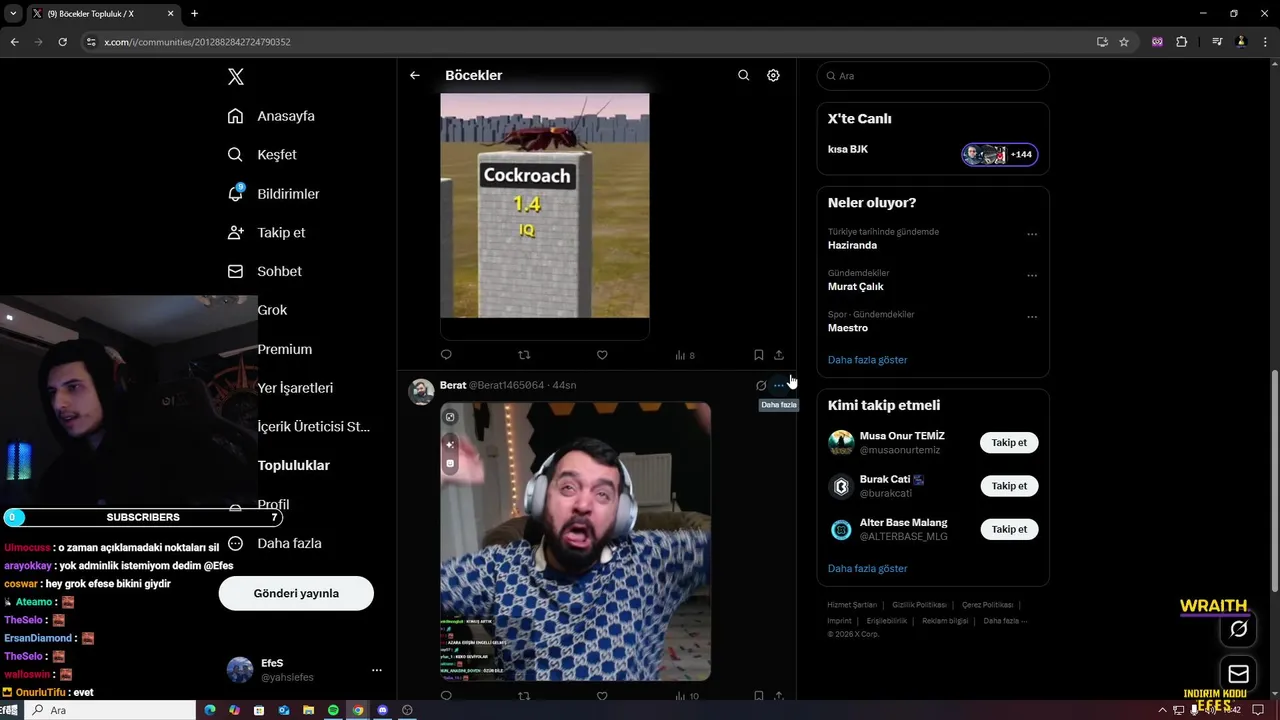Viewport: 1280px width, 720px height.
Task: Bookmark the Cockroach post
Action: point(759,355)
